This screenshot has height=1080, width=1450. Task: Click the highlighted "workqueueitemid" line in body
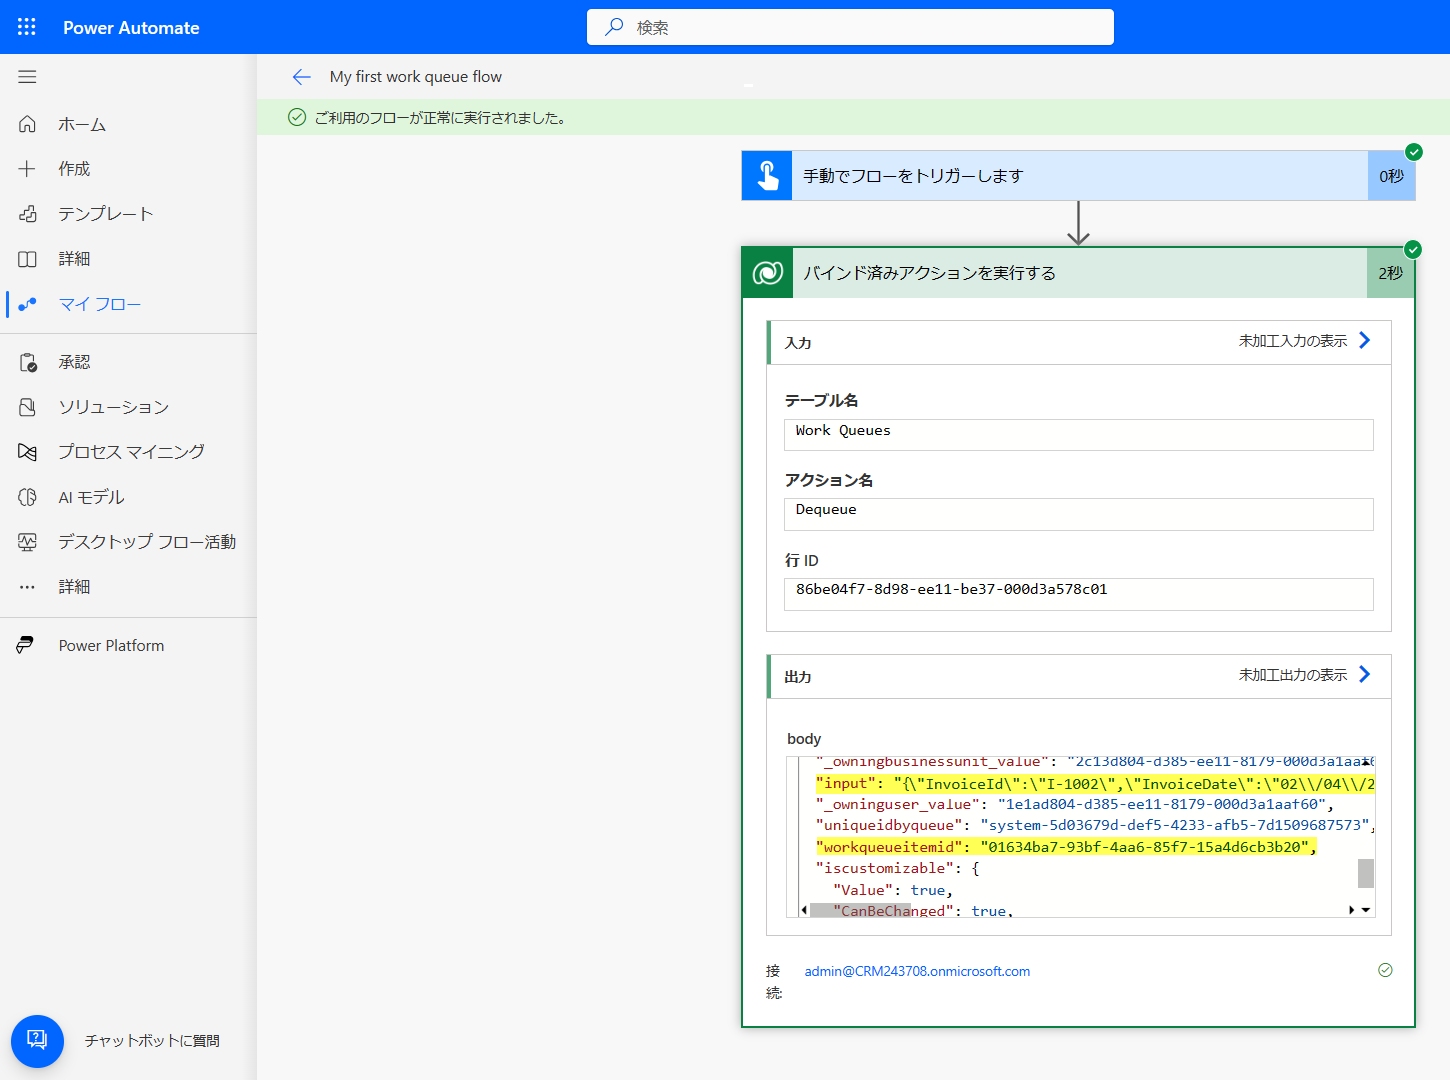pos(1066,847)
